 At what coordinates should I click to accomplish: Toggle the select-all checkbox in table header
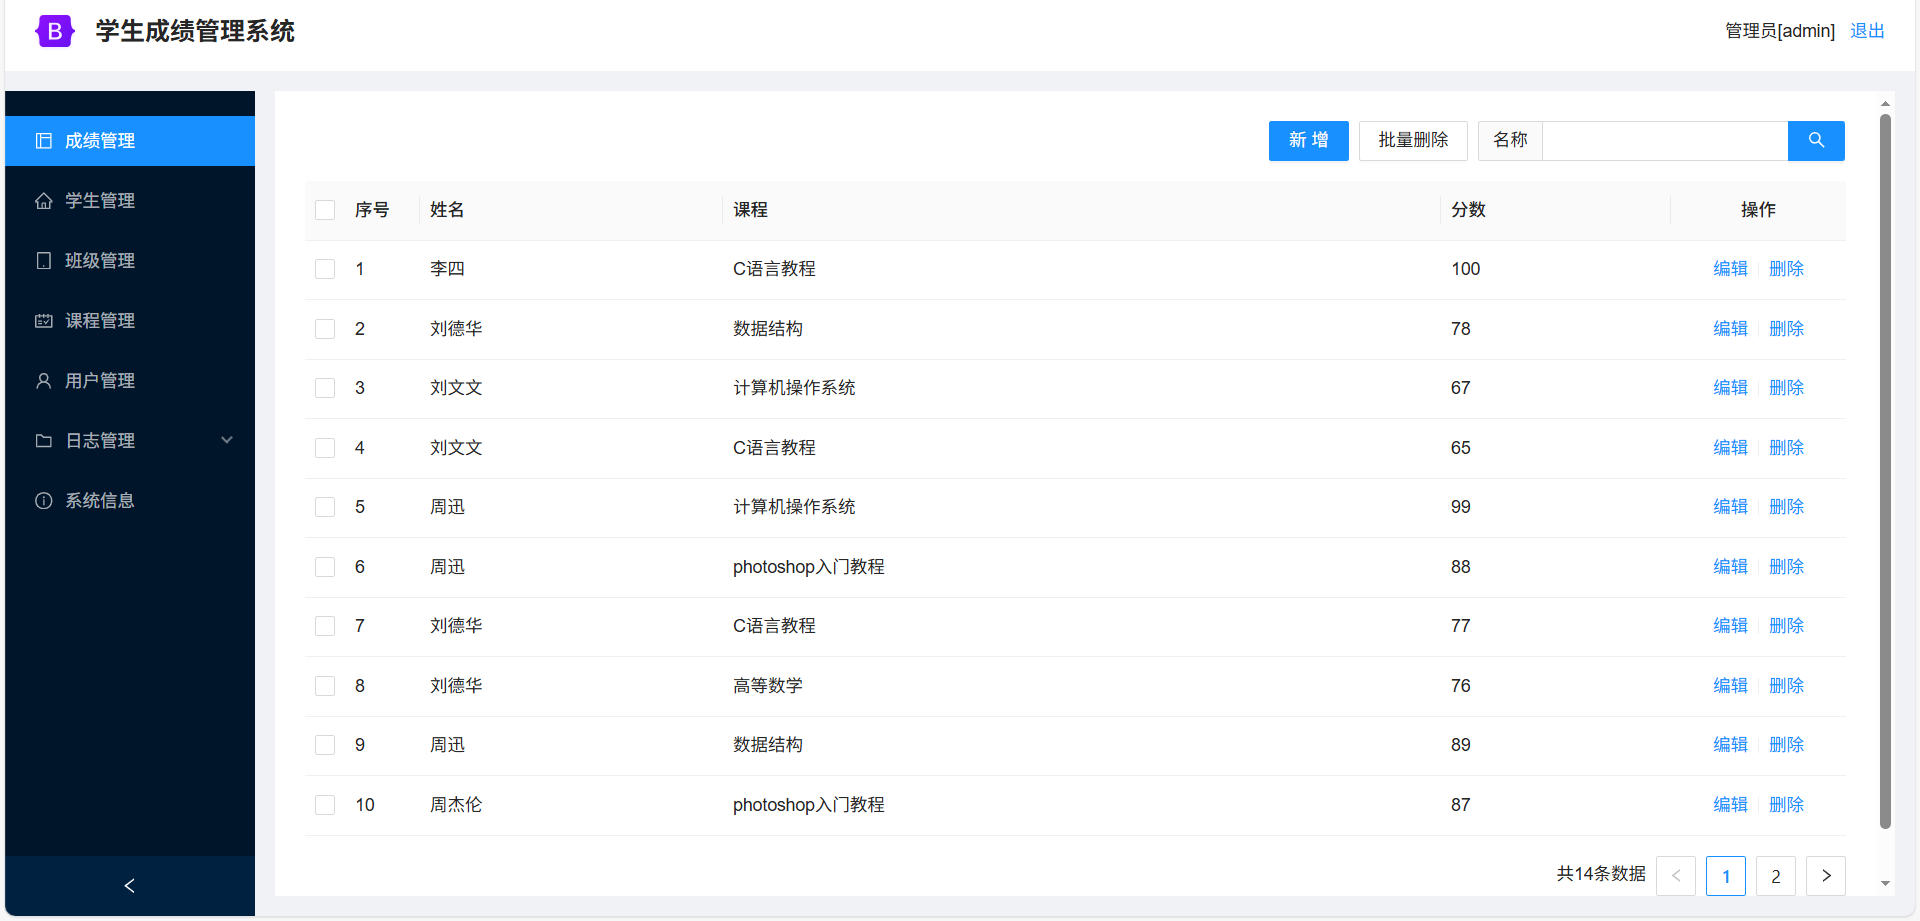coord(325,210)
